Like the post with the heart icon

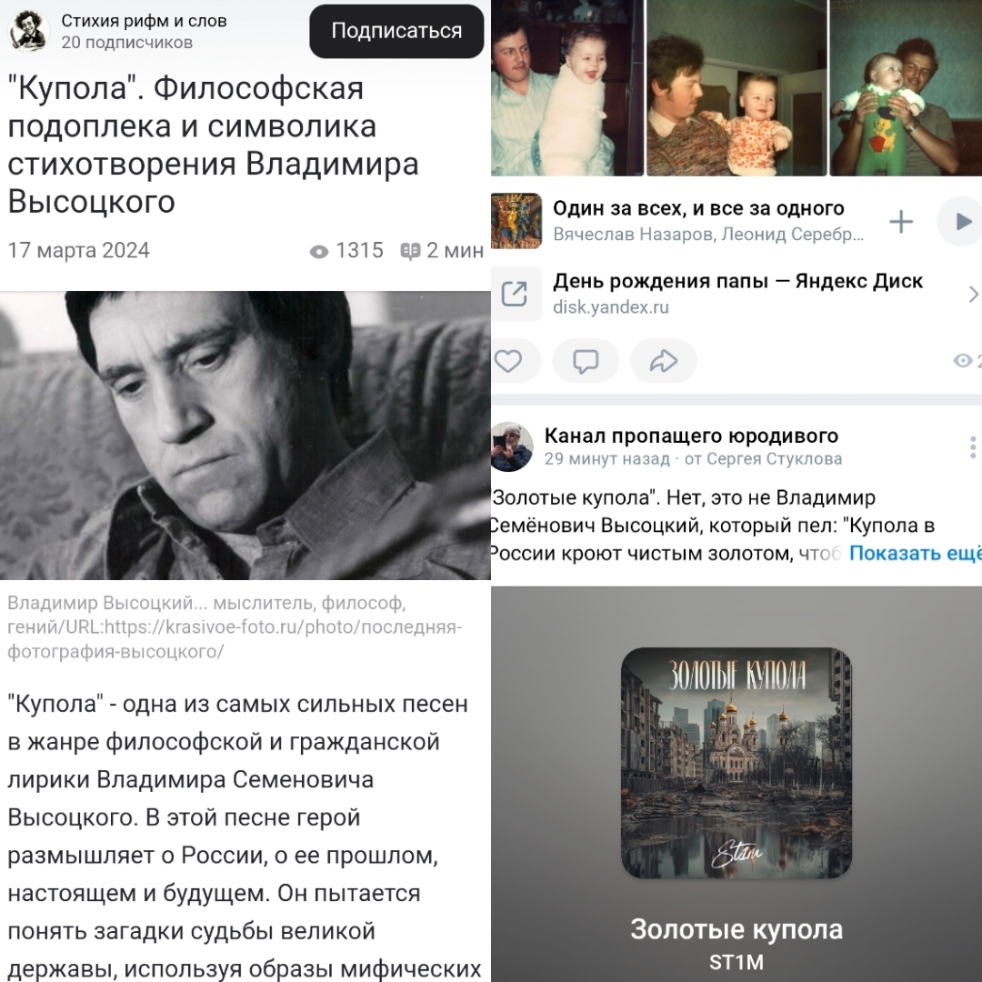tap(509, 361)
